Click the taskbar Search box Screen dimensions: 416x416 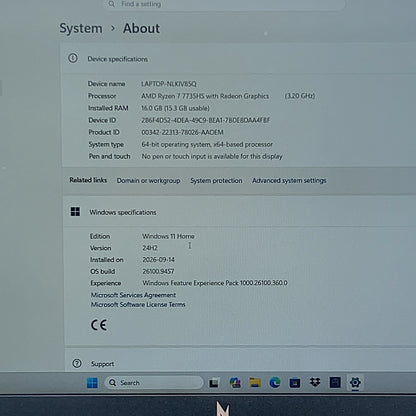point(154,383)
